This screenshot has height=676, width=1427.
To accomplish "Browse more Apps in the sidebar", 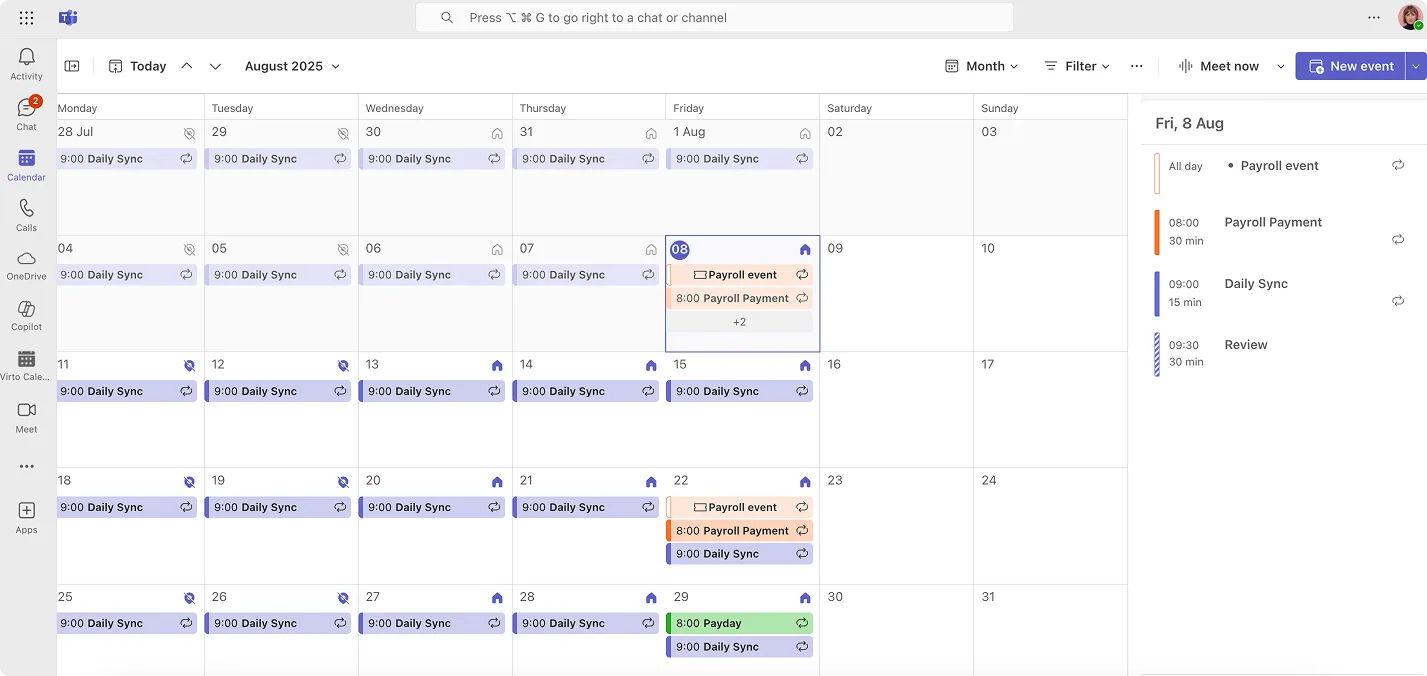I will click(26, 516).
